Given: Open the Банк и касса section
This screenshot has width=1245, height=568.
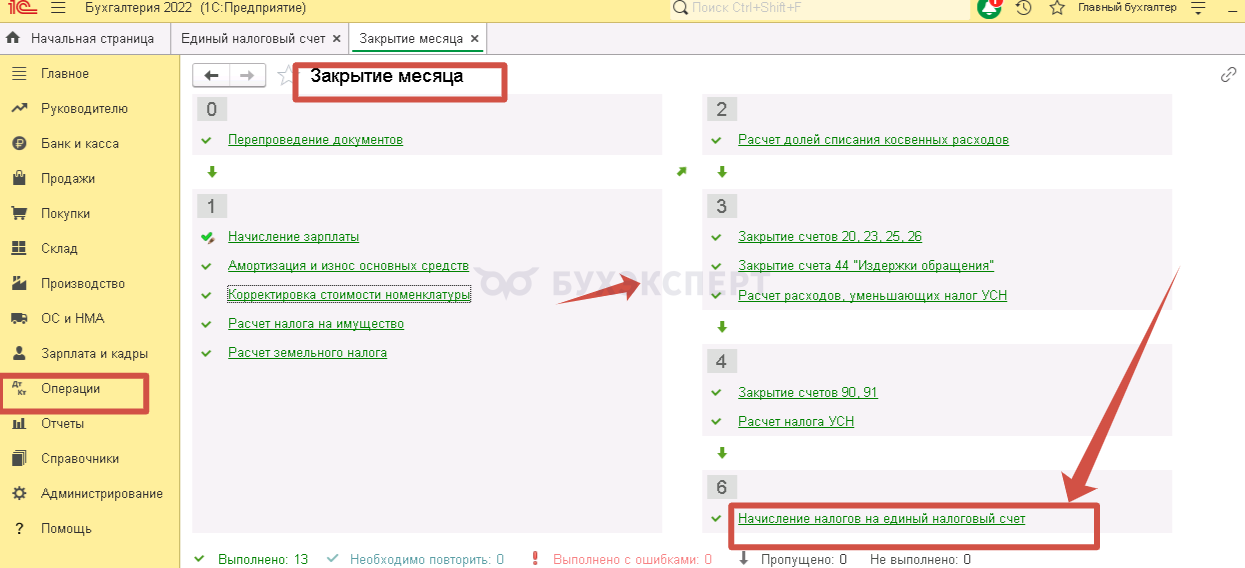Looking at the screenshot, I should (x=80, y=144).
